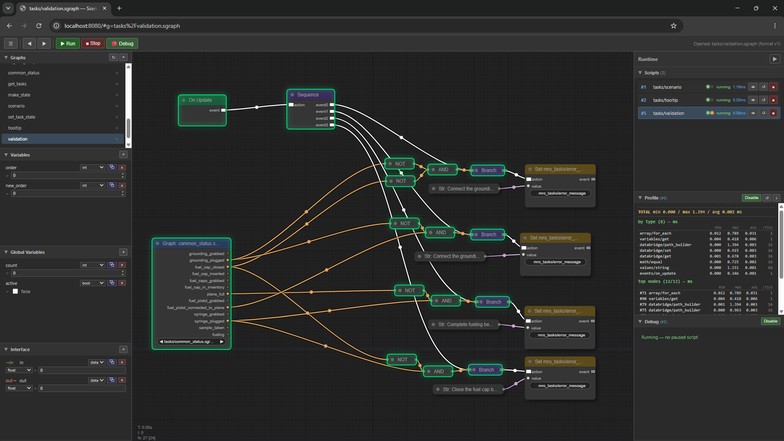
Task: Reset the Profile statistics
Action: coord(766,198)
